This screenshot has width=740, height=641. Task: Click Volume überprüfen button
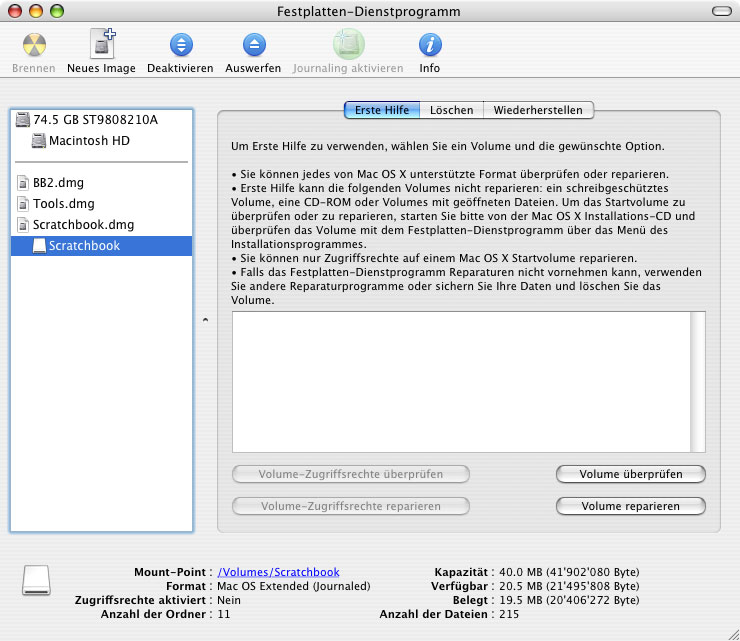point(631,474)
